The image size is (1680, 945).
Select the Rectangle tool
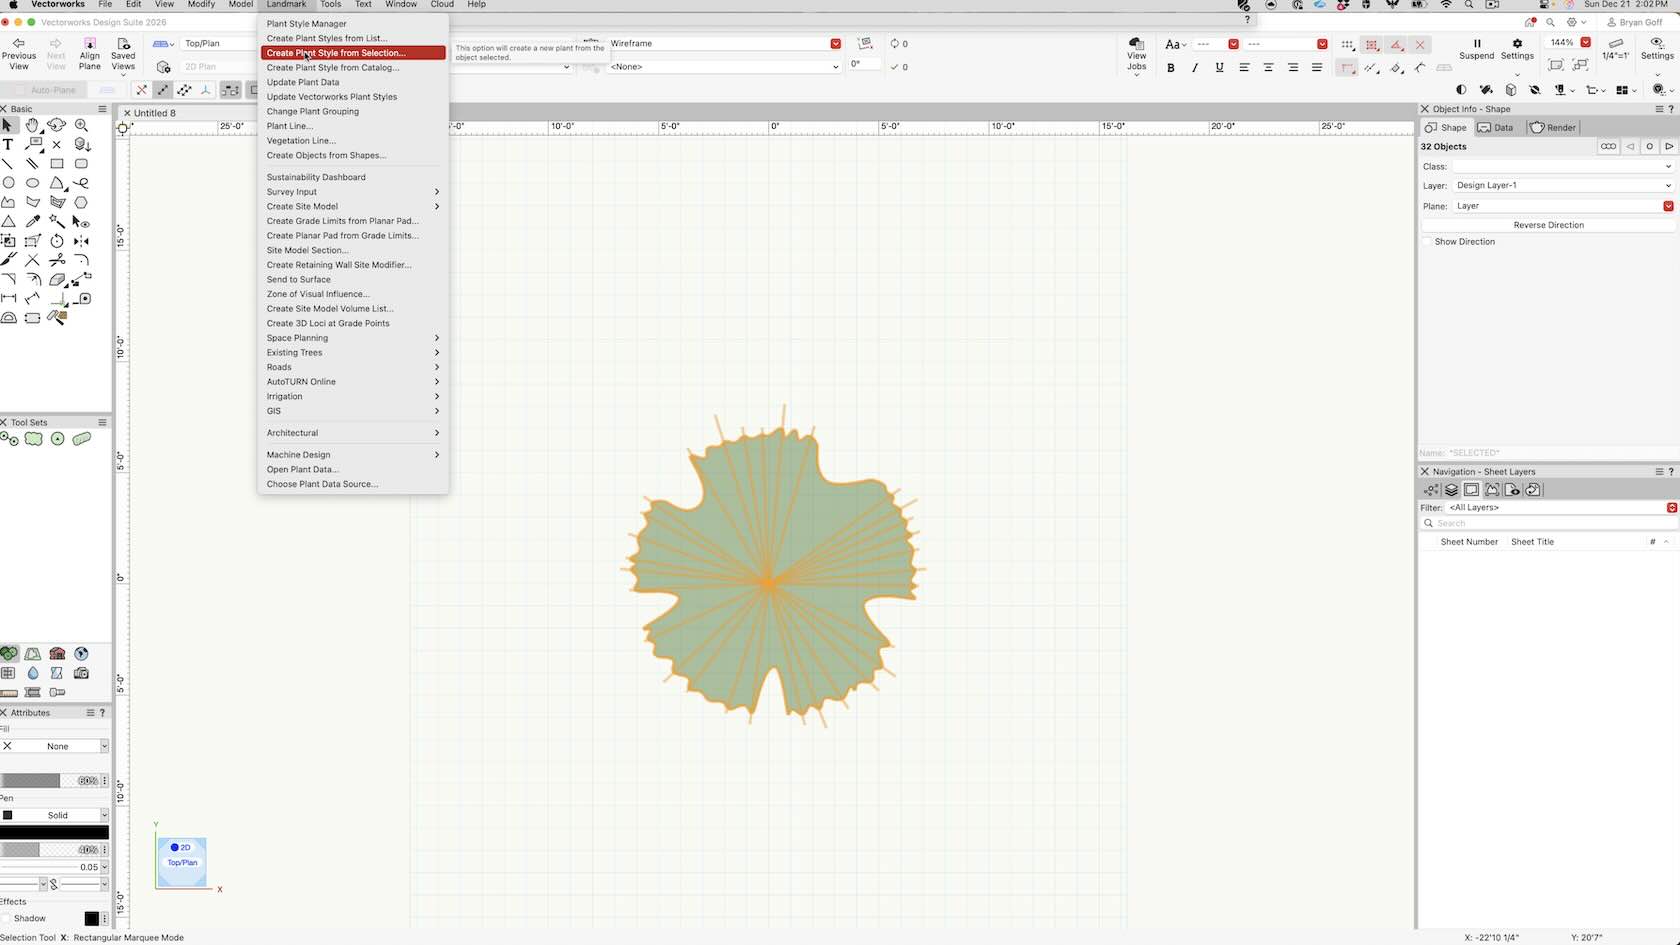[57, 163]
